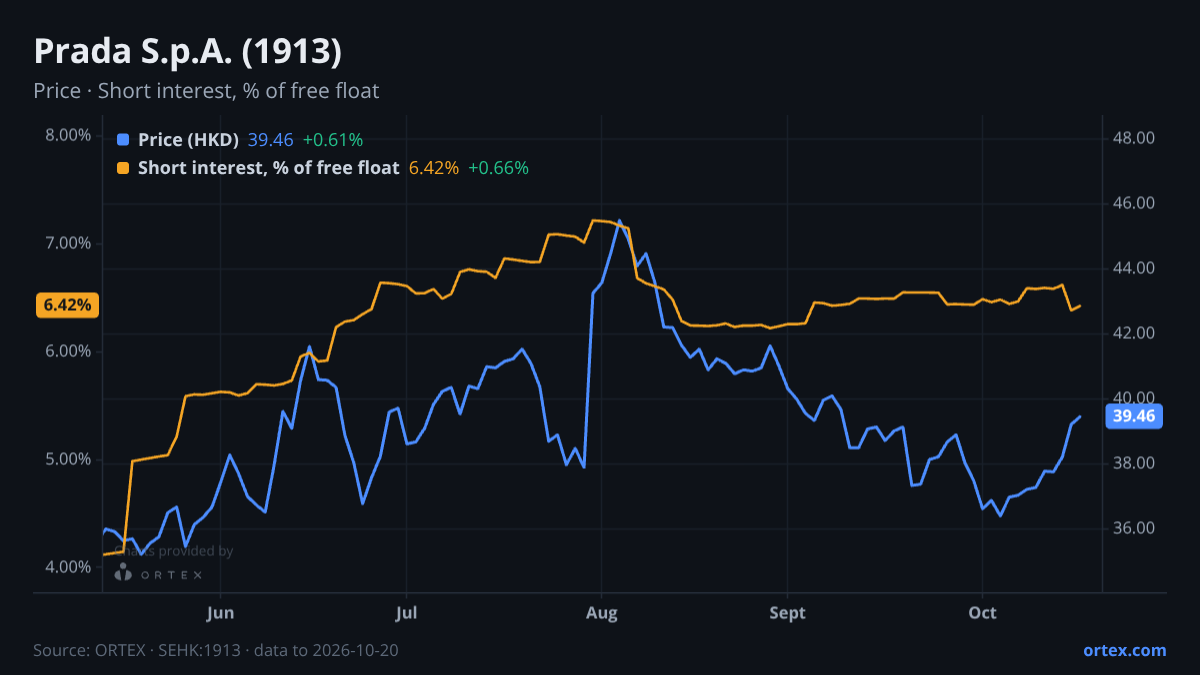Click the 'Oct' x-axis label

[x=983, y=613]
